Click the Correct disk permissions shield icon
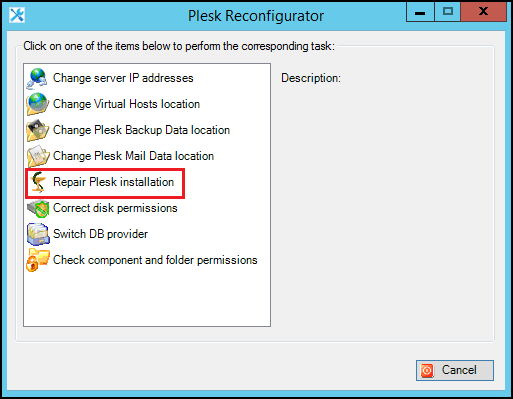This screenshot has width=513, height=399. click(38, 208)
